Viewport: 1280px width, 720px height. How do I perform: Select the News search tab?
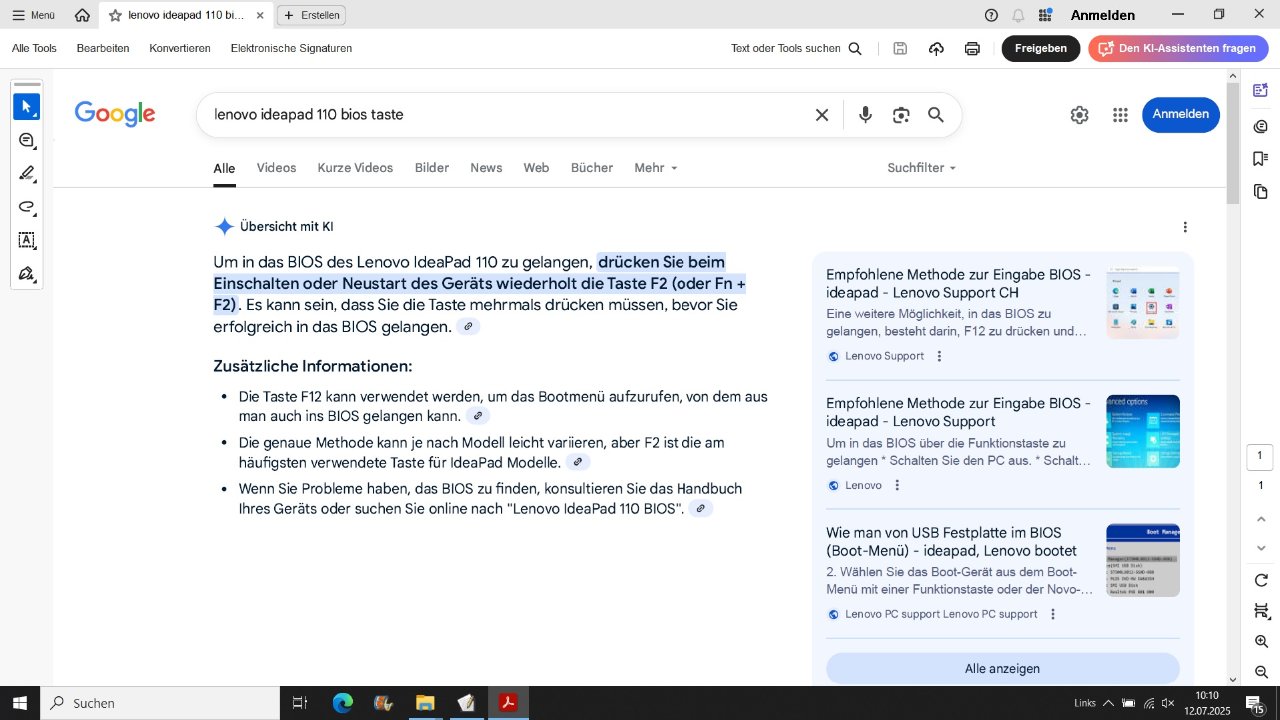click(x=486, y=168)
